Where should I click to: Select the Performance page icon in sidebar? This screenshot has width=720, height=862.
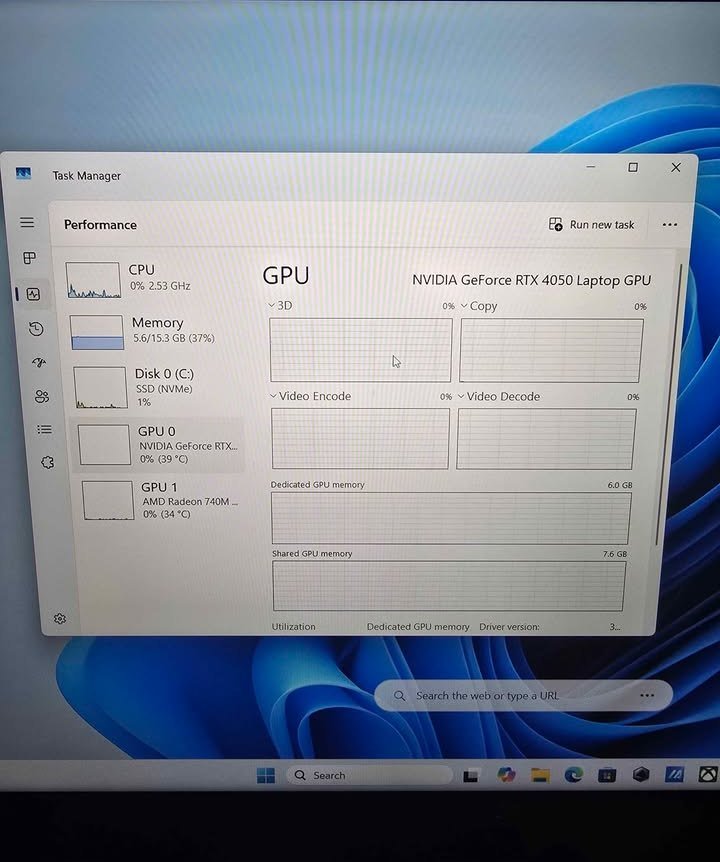tap(34, 294)
